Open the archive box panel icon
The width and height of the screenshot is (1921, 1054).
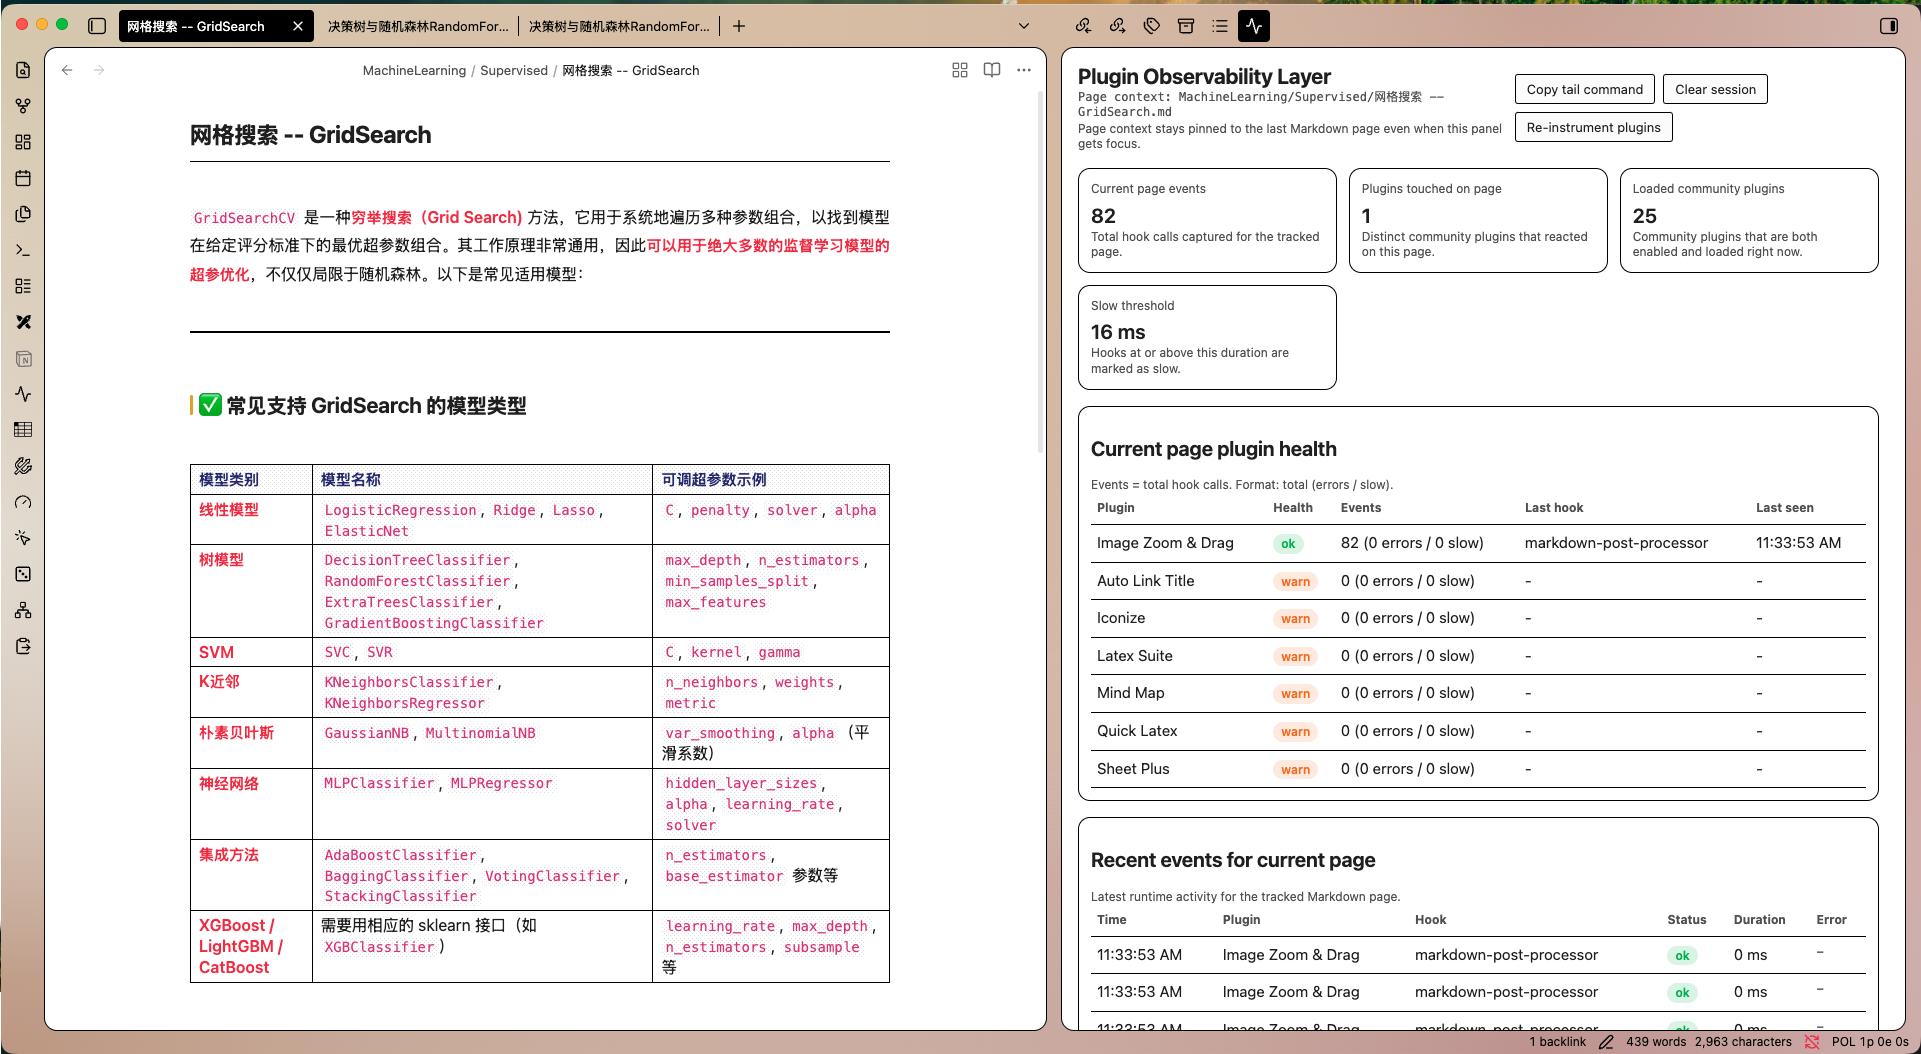pyautogui.click(x=1186, y=26)
